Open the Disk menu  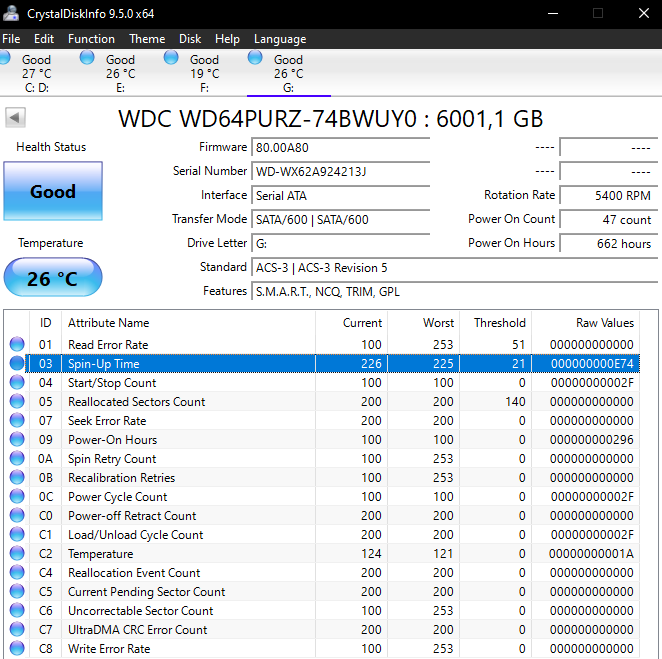pyautogui.click(x=190, y=39)
